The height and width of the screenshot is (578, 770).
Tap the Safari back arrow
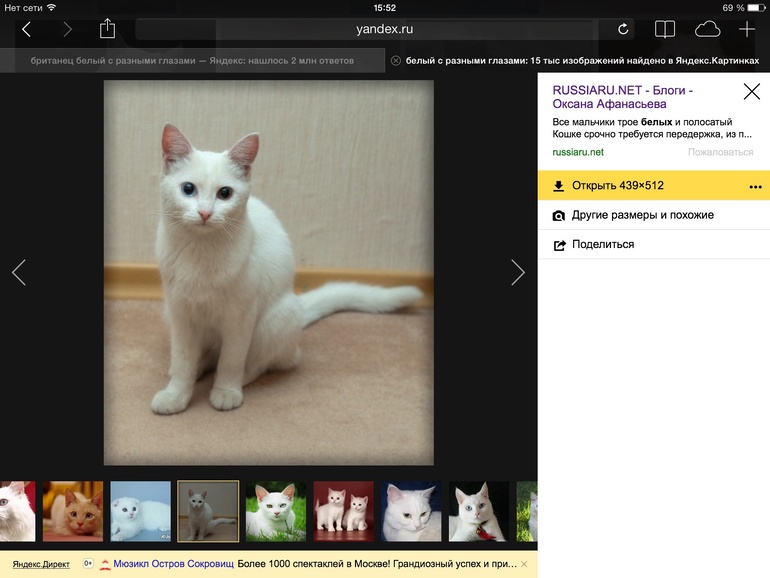27,30
